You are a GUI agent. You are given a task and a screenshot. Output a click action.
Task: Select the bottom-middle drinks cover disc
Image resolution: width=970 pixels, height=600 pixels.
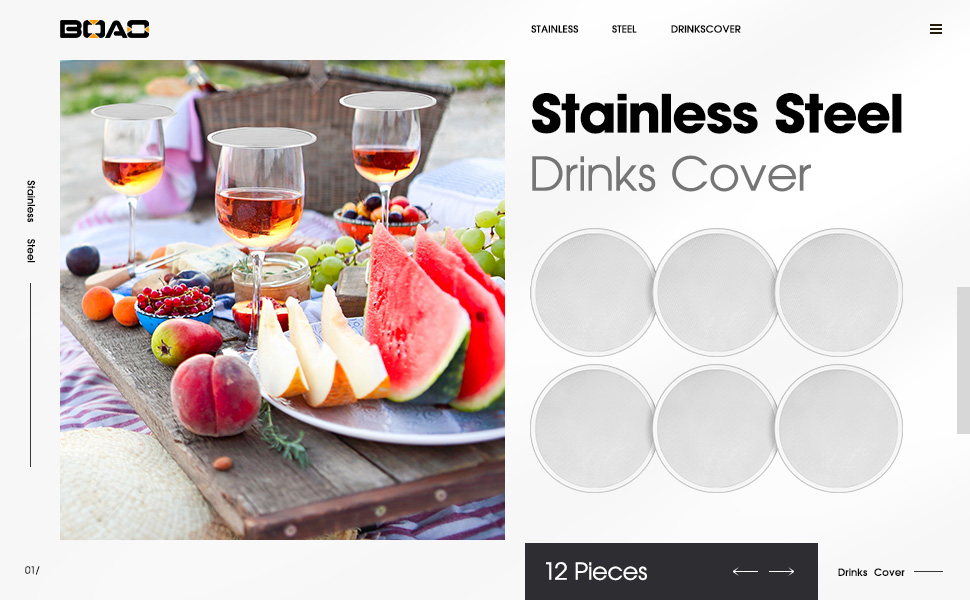pos(716,428)
